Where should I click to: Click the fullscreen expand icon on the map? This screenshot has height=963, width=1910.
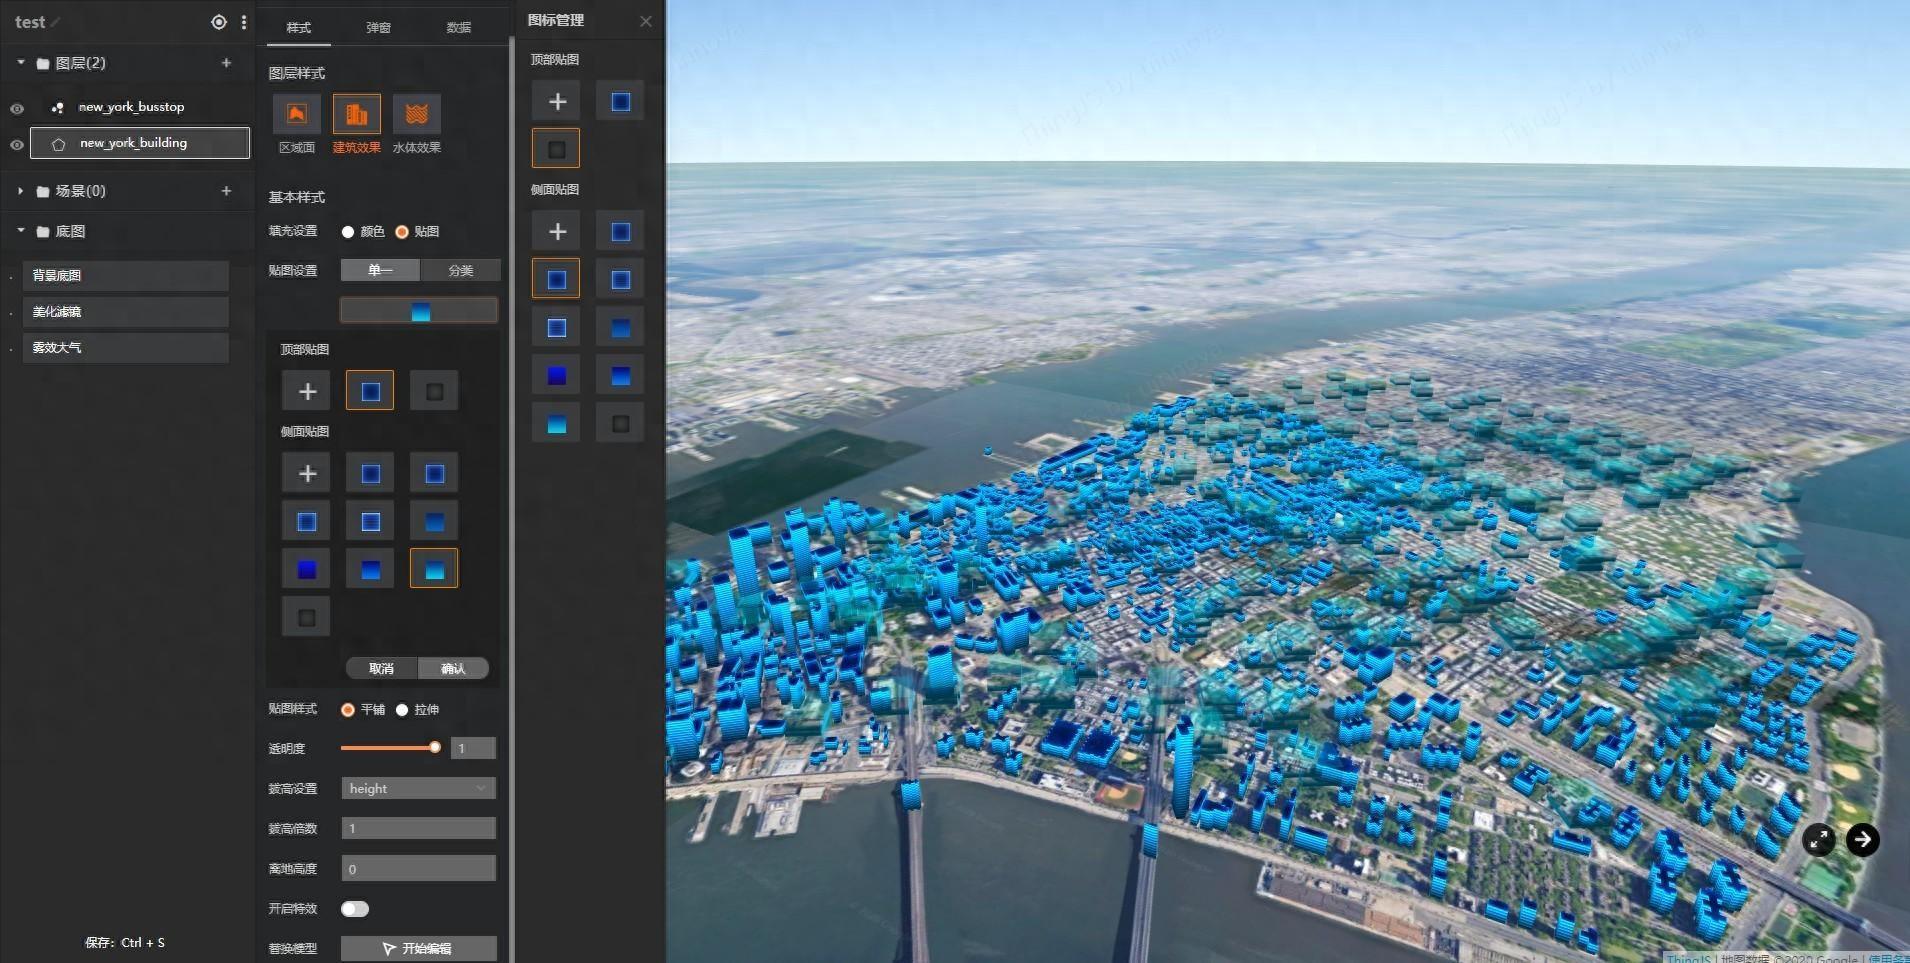[x=1819, y=840]
